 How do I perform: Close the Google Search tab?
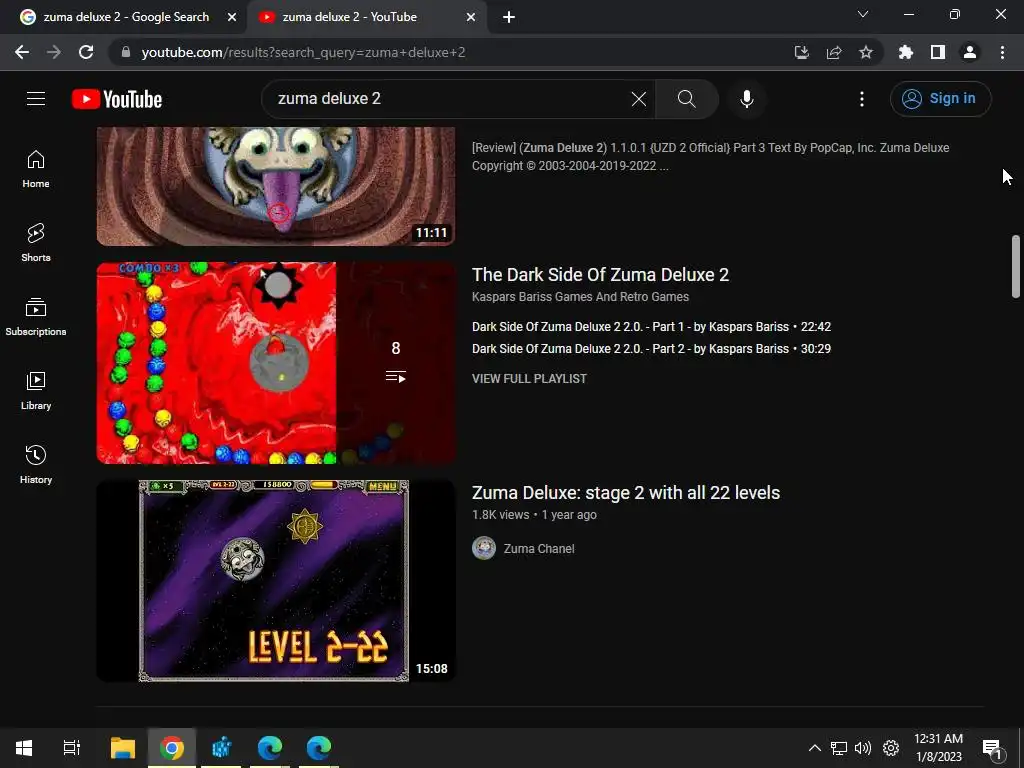pyautogui.click(x=232, y=17)
